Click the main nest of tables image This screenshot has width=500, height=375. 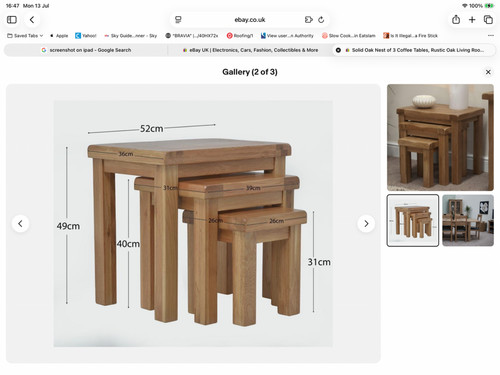click(x=193, y=223)
